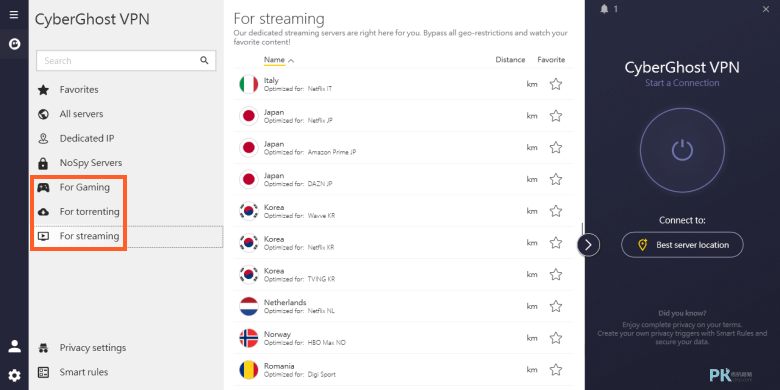Click the search magnifier icon
The image size is (780, 390).
click(204, 60)
